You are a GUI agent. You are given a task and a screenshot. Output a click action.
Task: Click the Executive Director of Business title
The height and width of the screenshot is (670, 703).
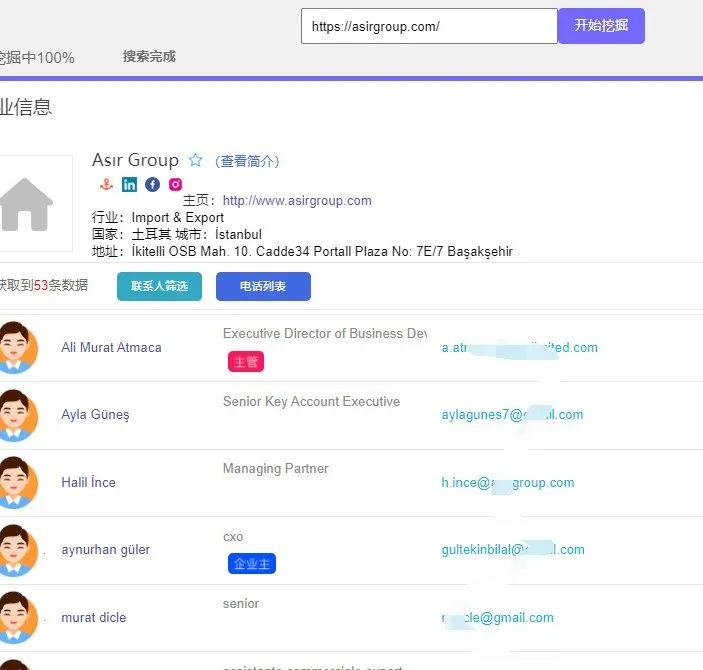pos(325,333)
